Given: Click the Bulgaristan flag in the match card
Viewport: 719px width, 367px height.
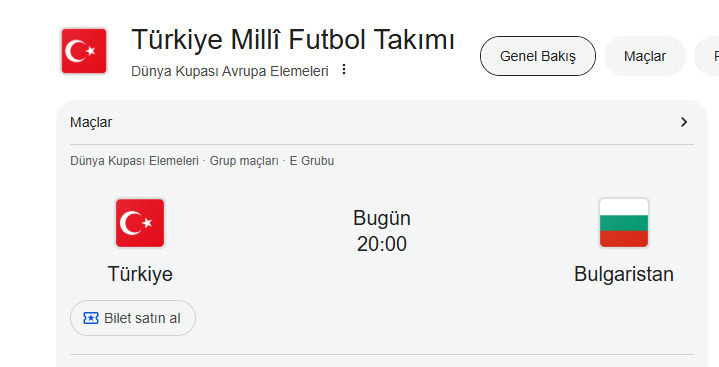Looking at the screenshot, I should tap(624, 223).
